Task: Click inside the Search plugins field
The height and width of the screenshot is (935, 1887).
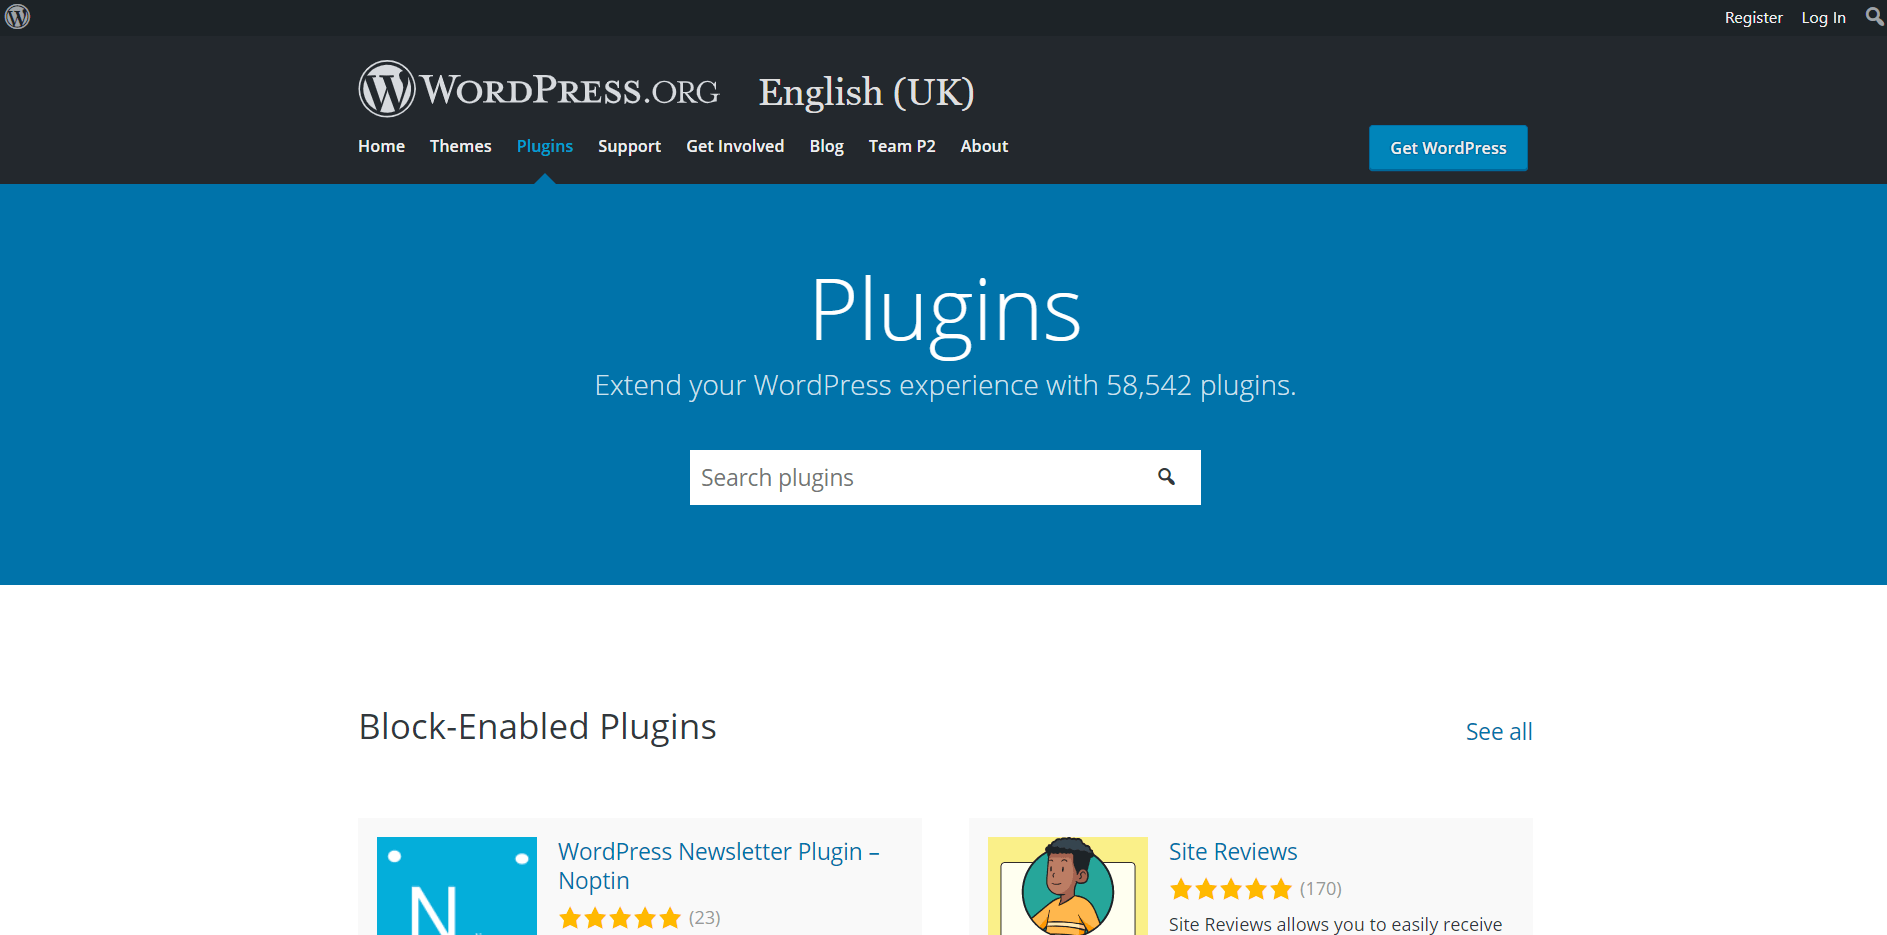Action: pyautogui.click(x=900, y=477)
